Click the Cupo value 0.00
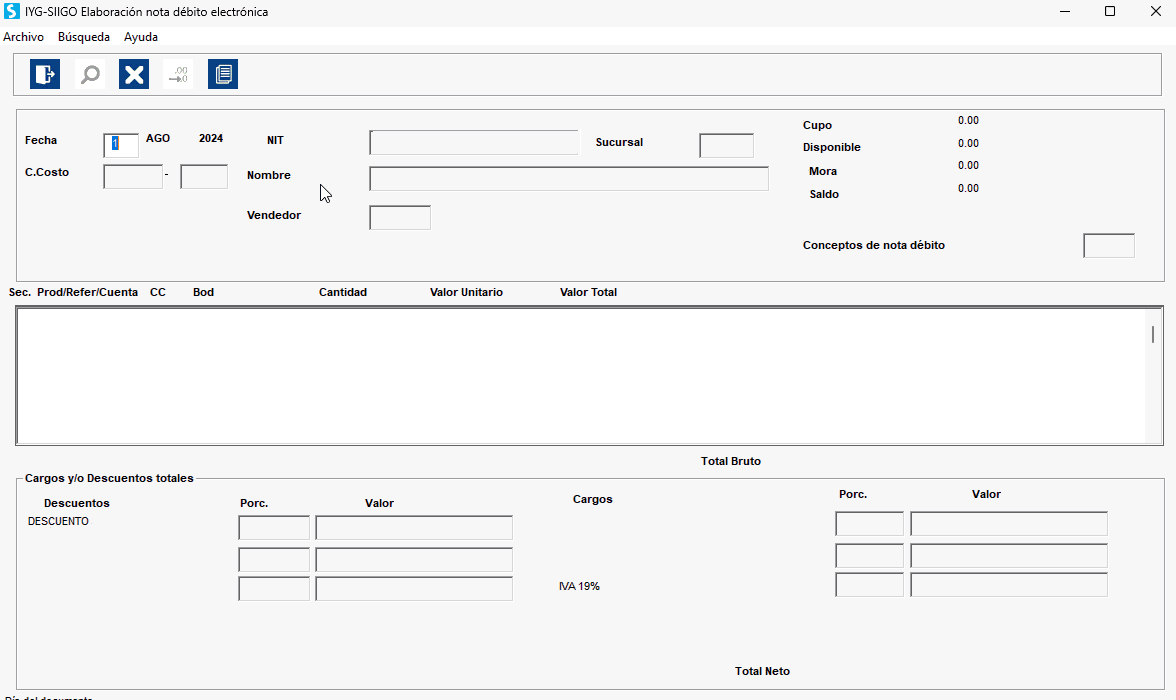 pos(968,121)
